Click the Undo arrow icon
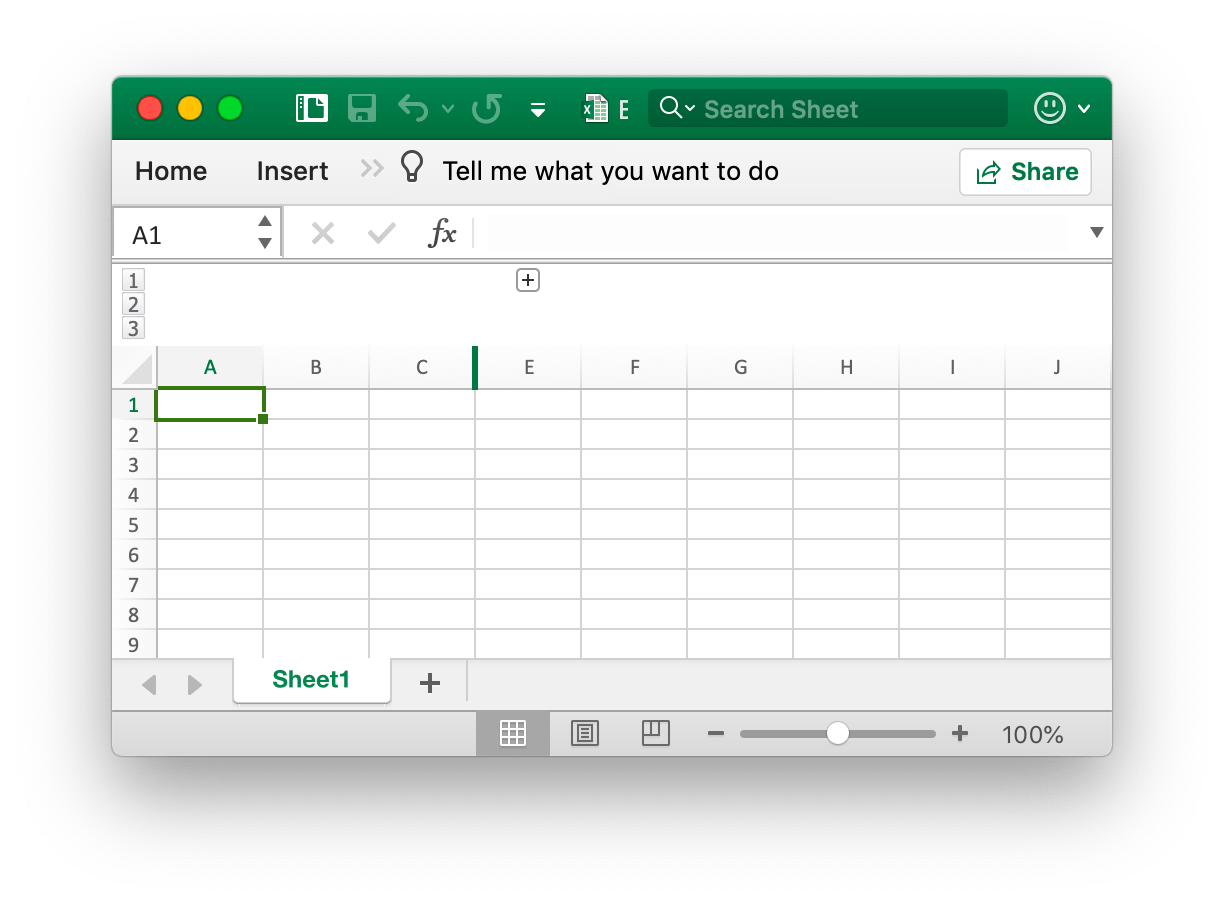 pos(413,108)
